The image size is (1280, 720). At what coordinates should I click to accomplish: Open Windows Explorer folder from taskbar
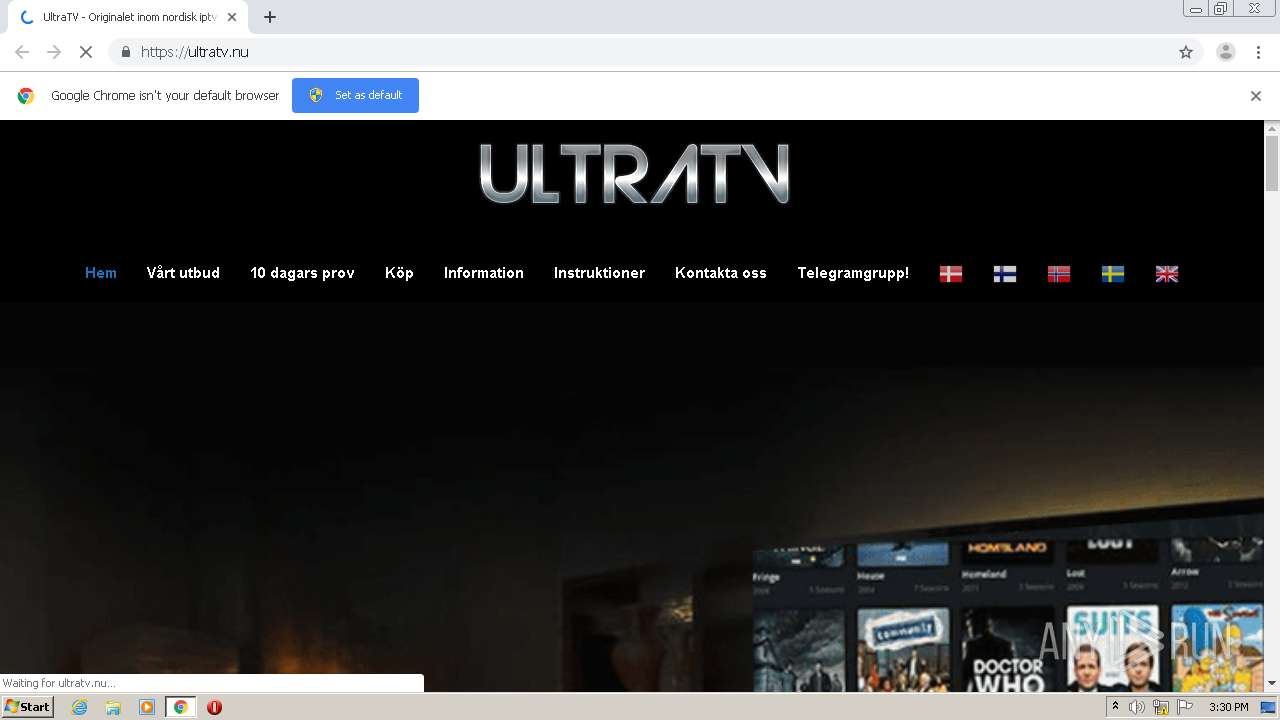tap(113, 707)
